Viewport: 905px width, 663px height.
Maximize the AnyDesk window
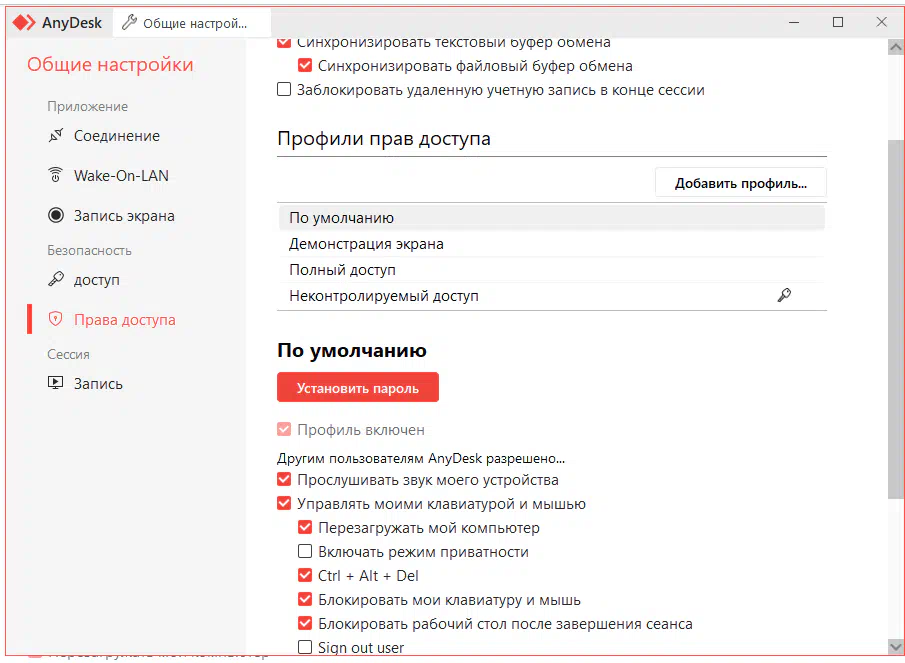(838, 23)
